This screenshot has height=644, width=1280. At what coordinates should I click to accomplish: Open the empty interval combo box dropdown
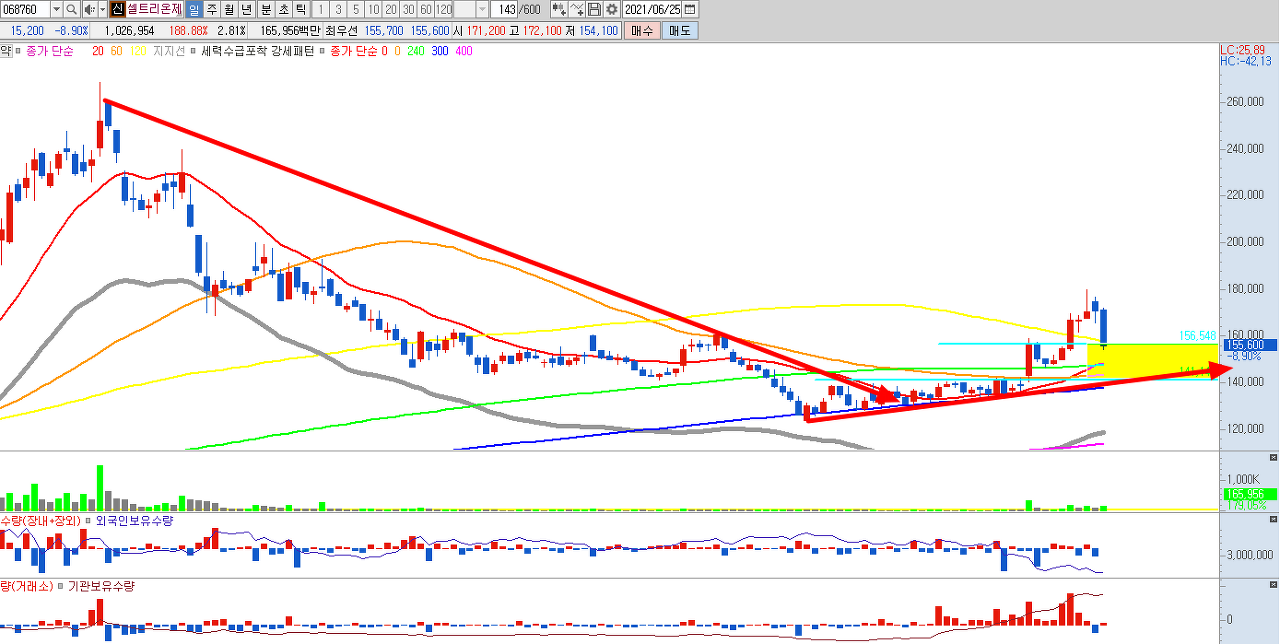tap(482, 9)
